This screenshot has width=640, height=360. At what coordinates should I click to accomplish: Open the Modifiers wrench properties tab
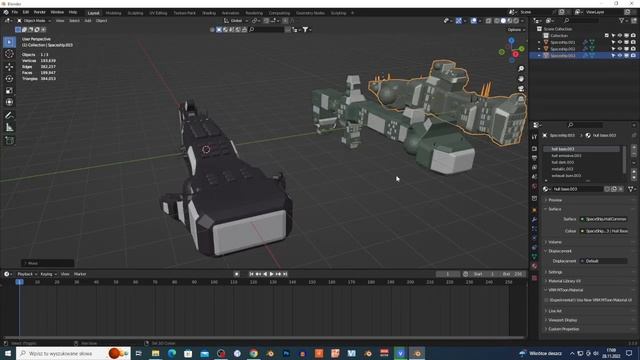point(534,220)
